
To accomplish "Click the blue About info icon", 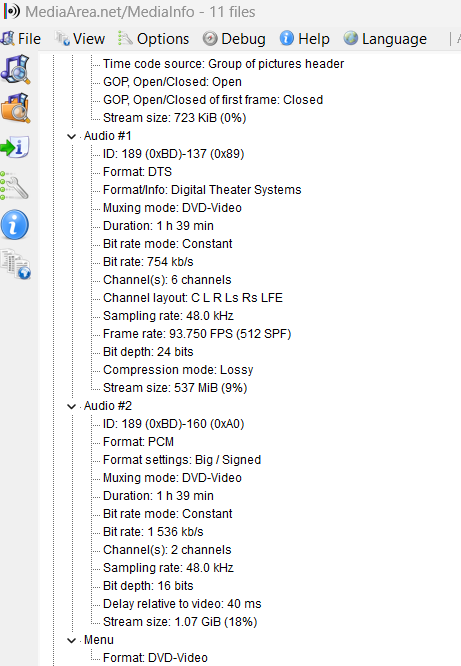I will [15, 225].
